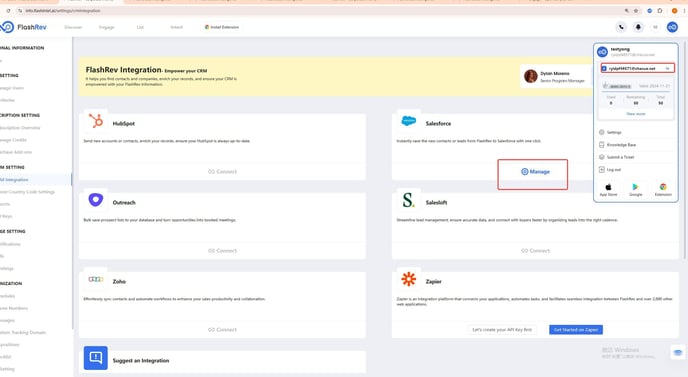Click the profile avatar inside account panel
Viewport: 688px width, 377px height.
tap(602, 52)
